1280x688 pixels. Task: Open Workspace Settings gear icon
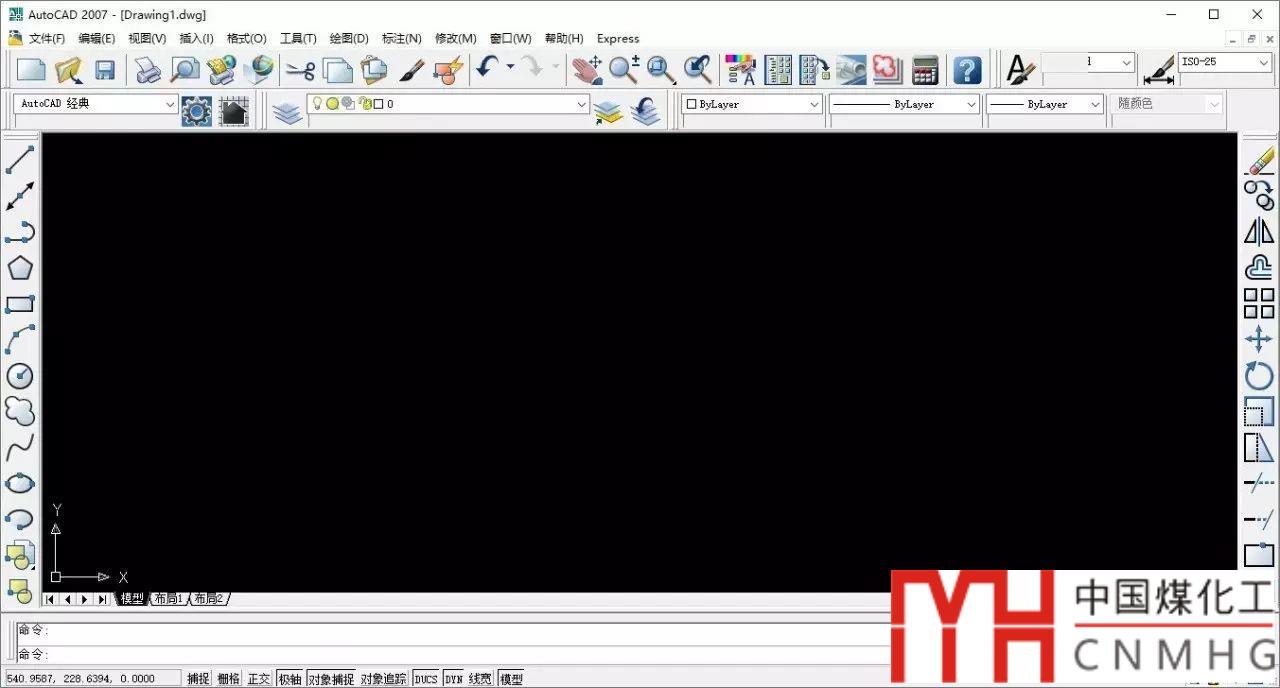(196, 111)
